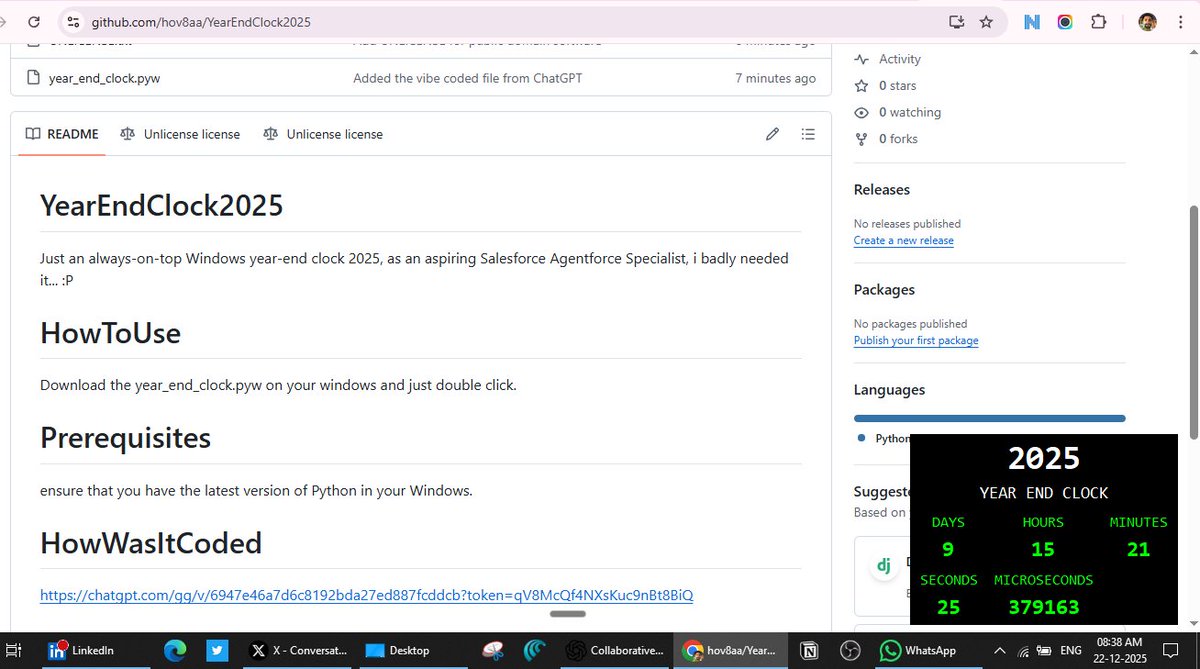
Task: Open the repository Activity link
Action: point(888,59)
